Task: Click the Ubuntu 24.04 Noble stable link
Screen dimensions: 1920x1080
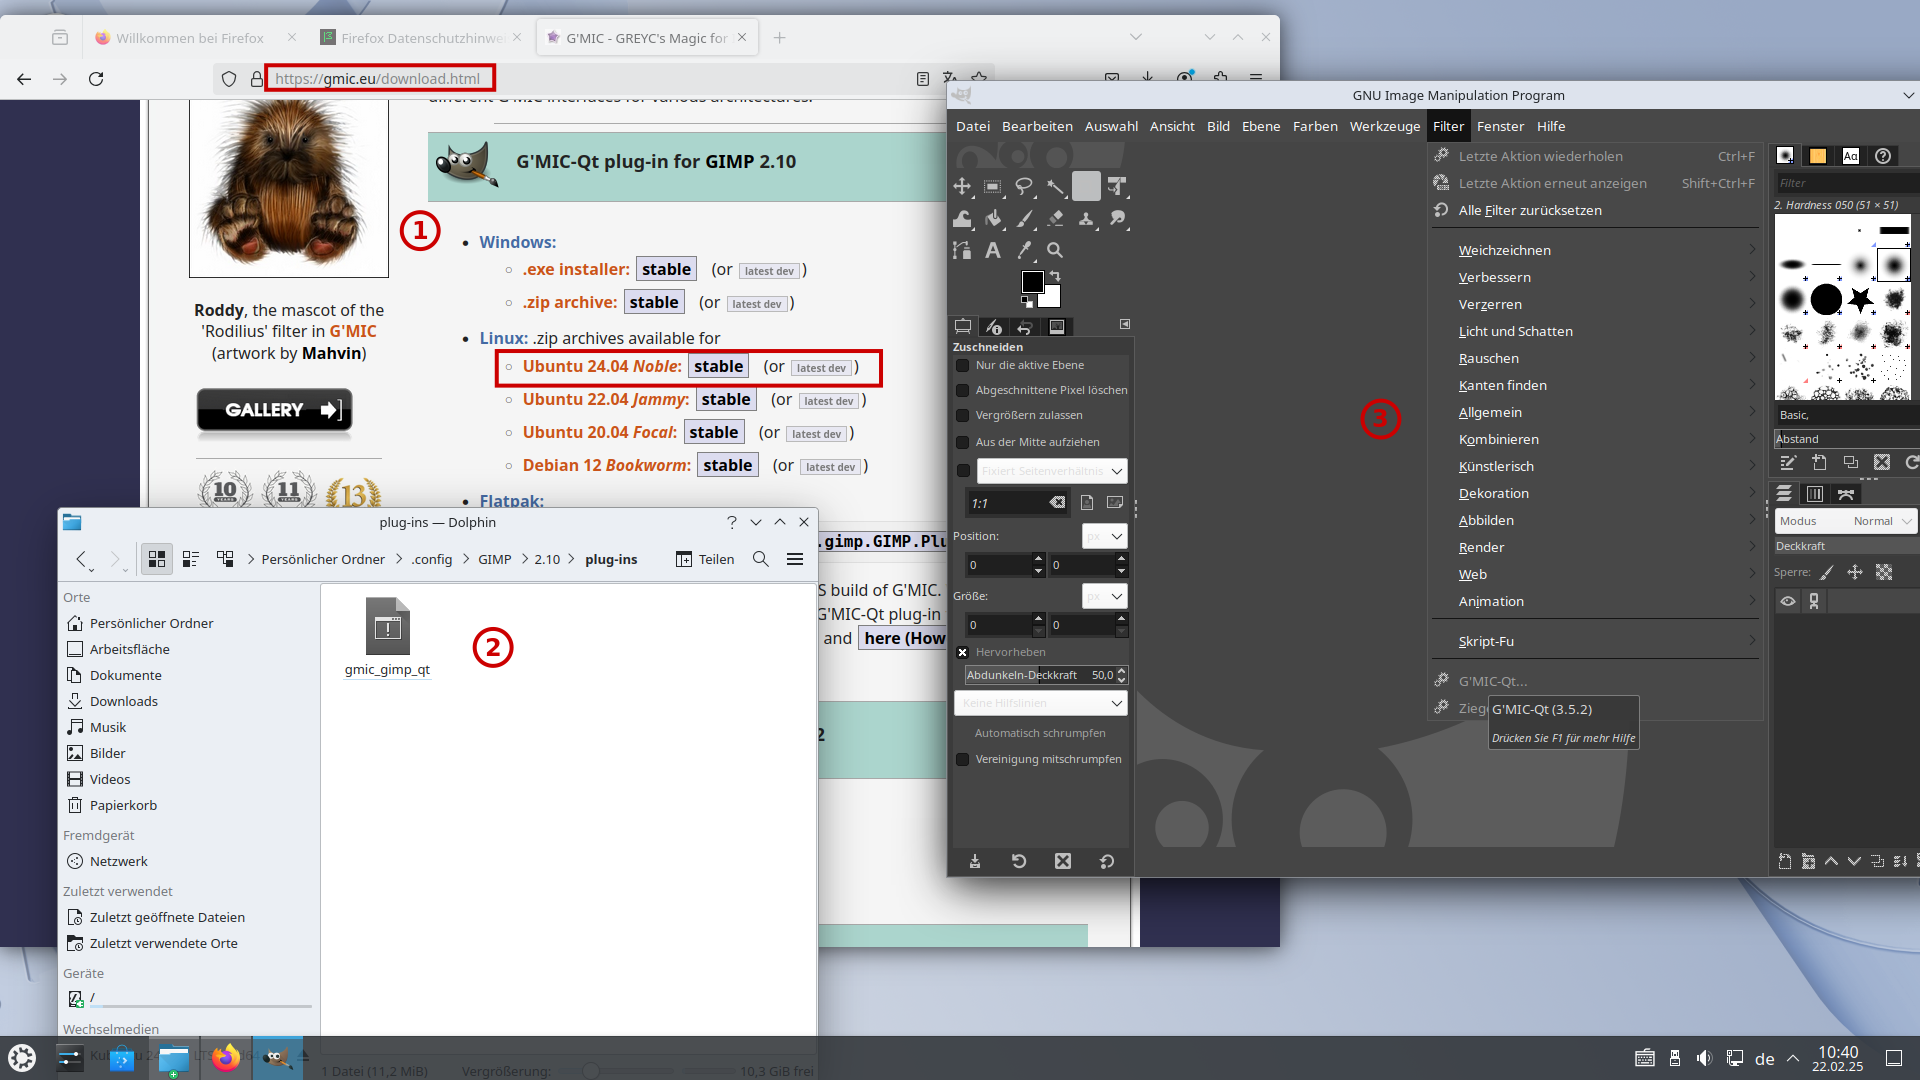Action: tap(718, 367)
